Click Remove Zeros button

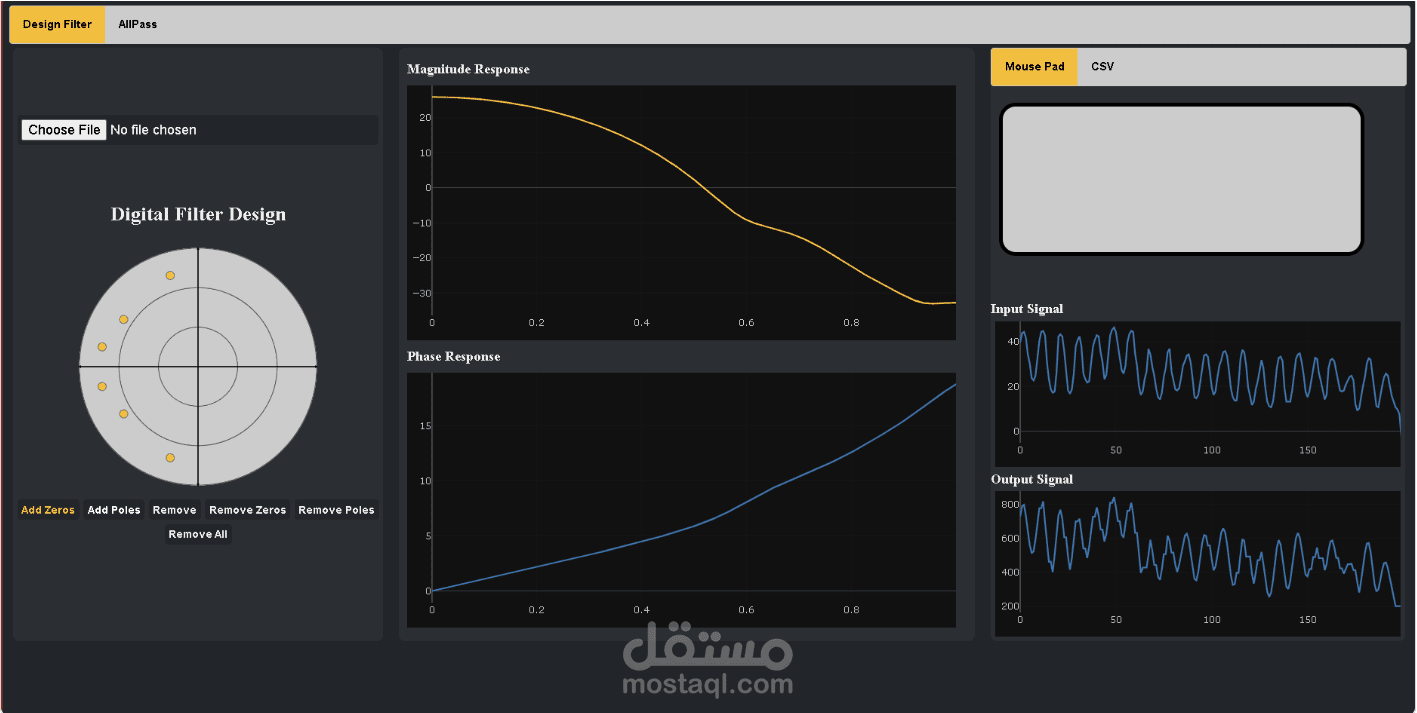click(247, 510)
